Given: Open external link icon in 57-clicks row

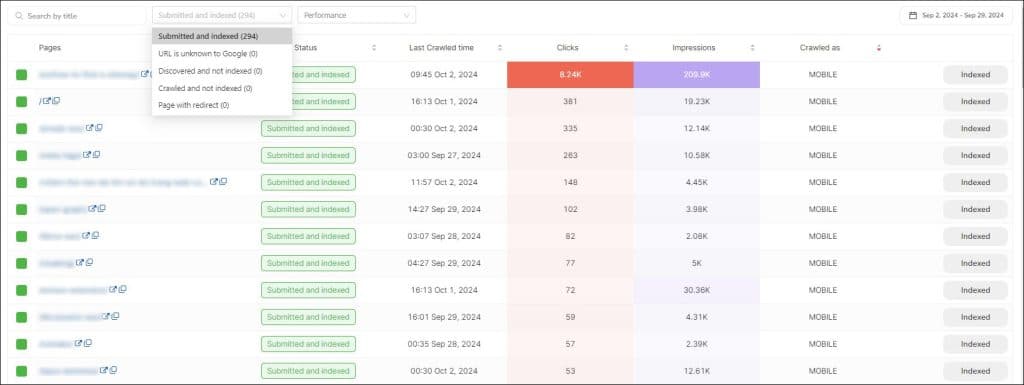Looking at the screenshot, I should click(x=78, y=343).
